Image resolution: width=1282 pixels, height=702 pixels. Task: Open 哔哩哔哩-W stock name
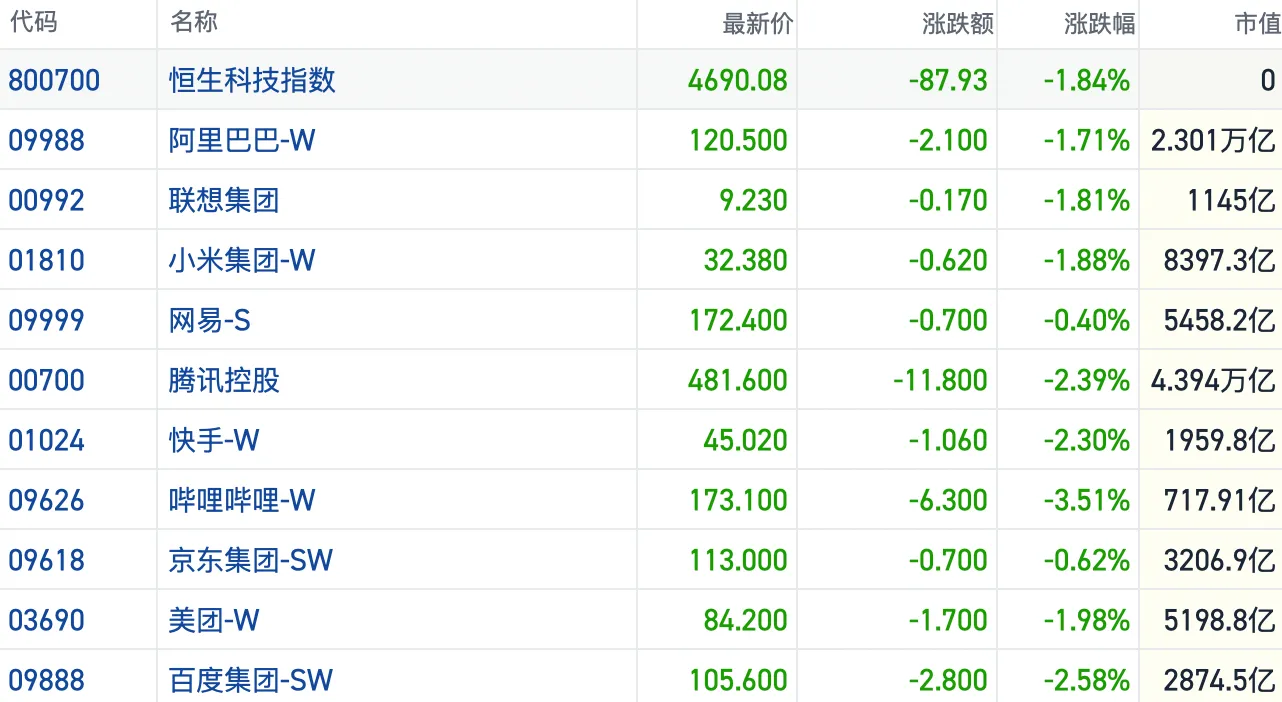click(x=242, y=500)
